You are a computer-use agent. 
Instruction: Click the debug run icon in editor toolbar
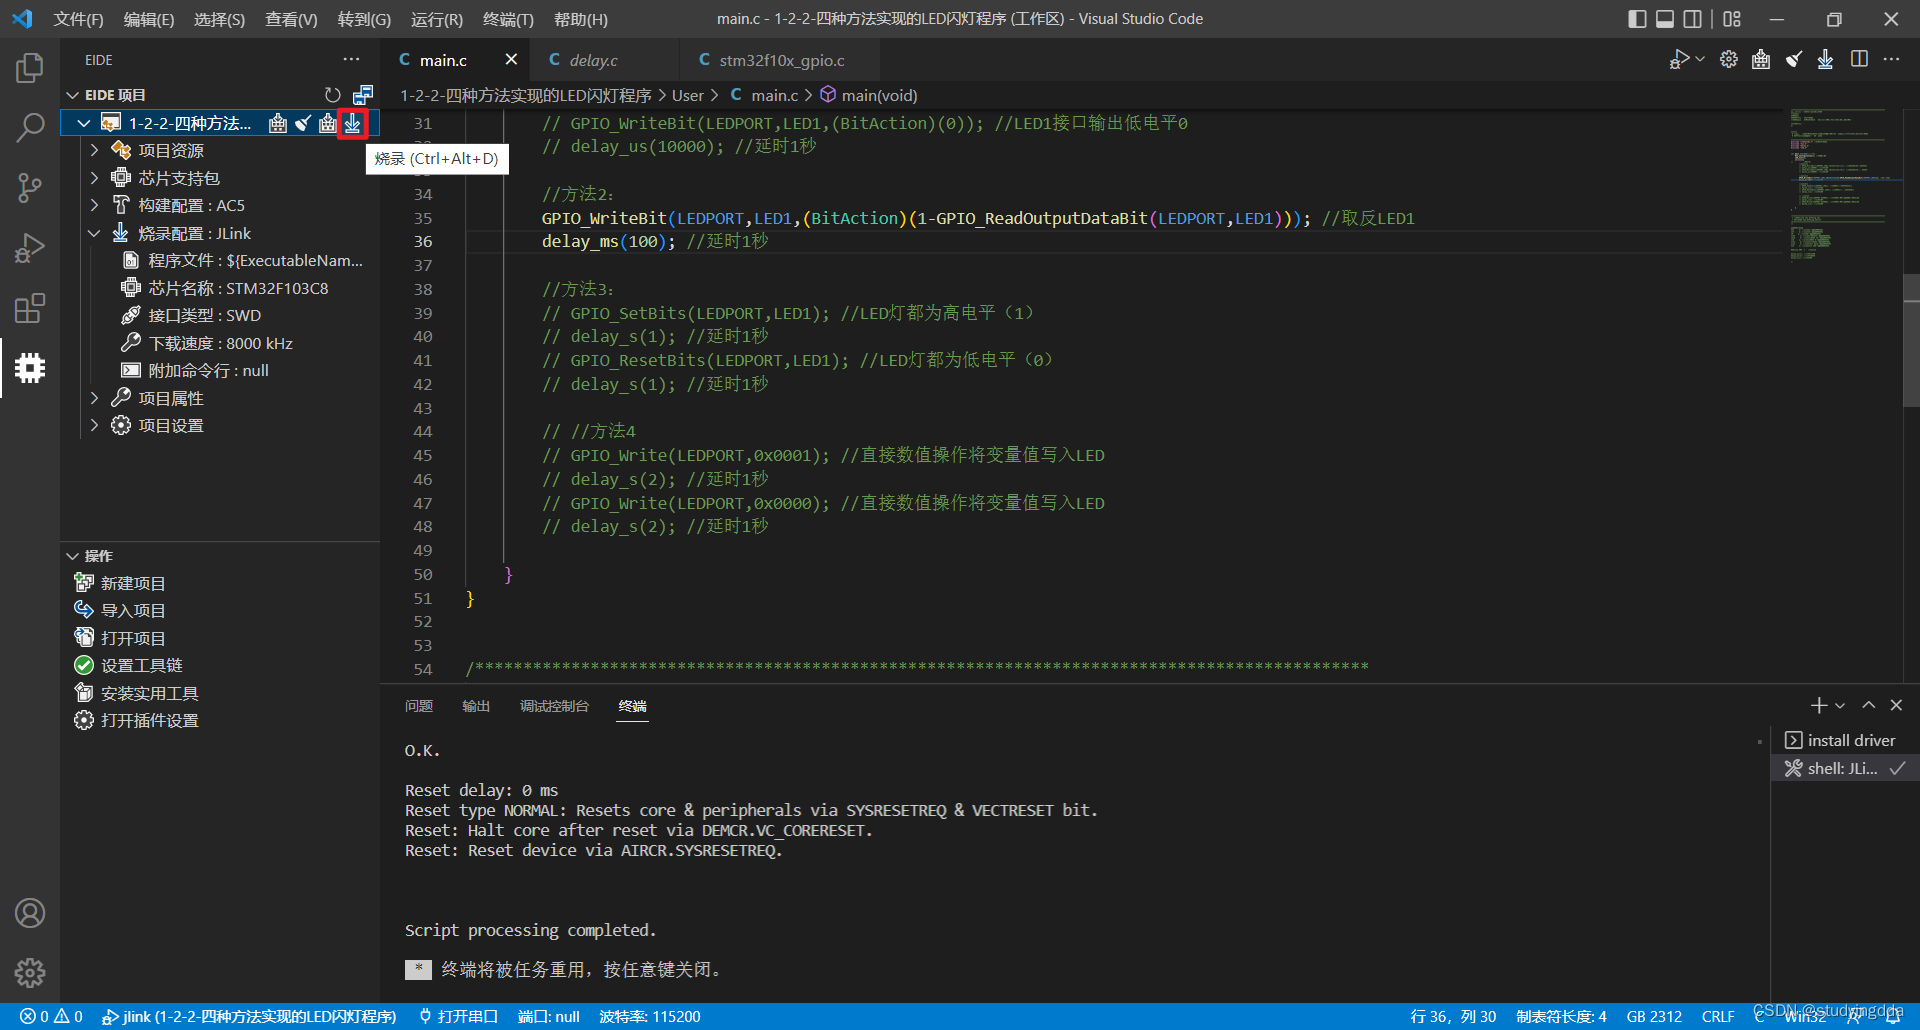1679,60
